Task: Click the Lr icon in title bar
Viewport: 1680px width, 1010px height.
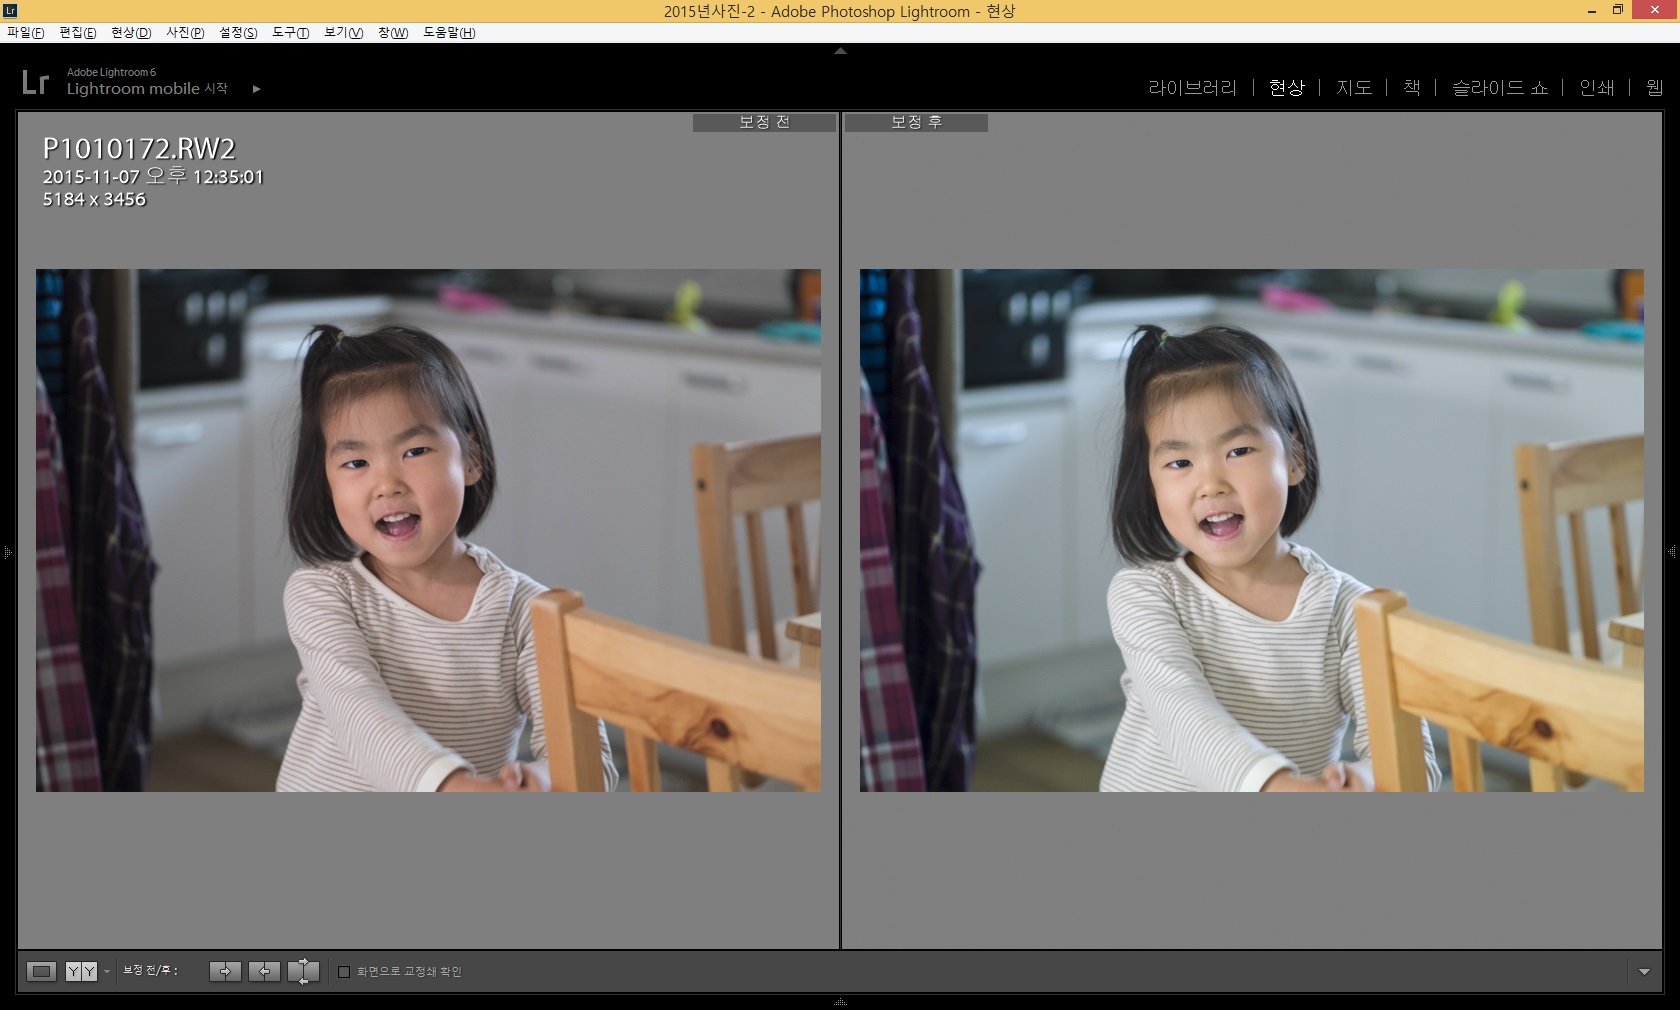Action: click(10, 11)
